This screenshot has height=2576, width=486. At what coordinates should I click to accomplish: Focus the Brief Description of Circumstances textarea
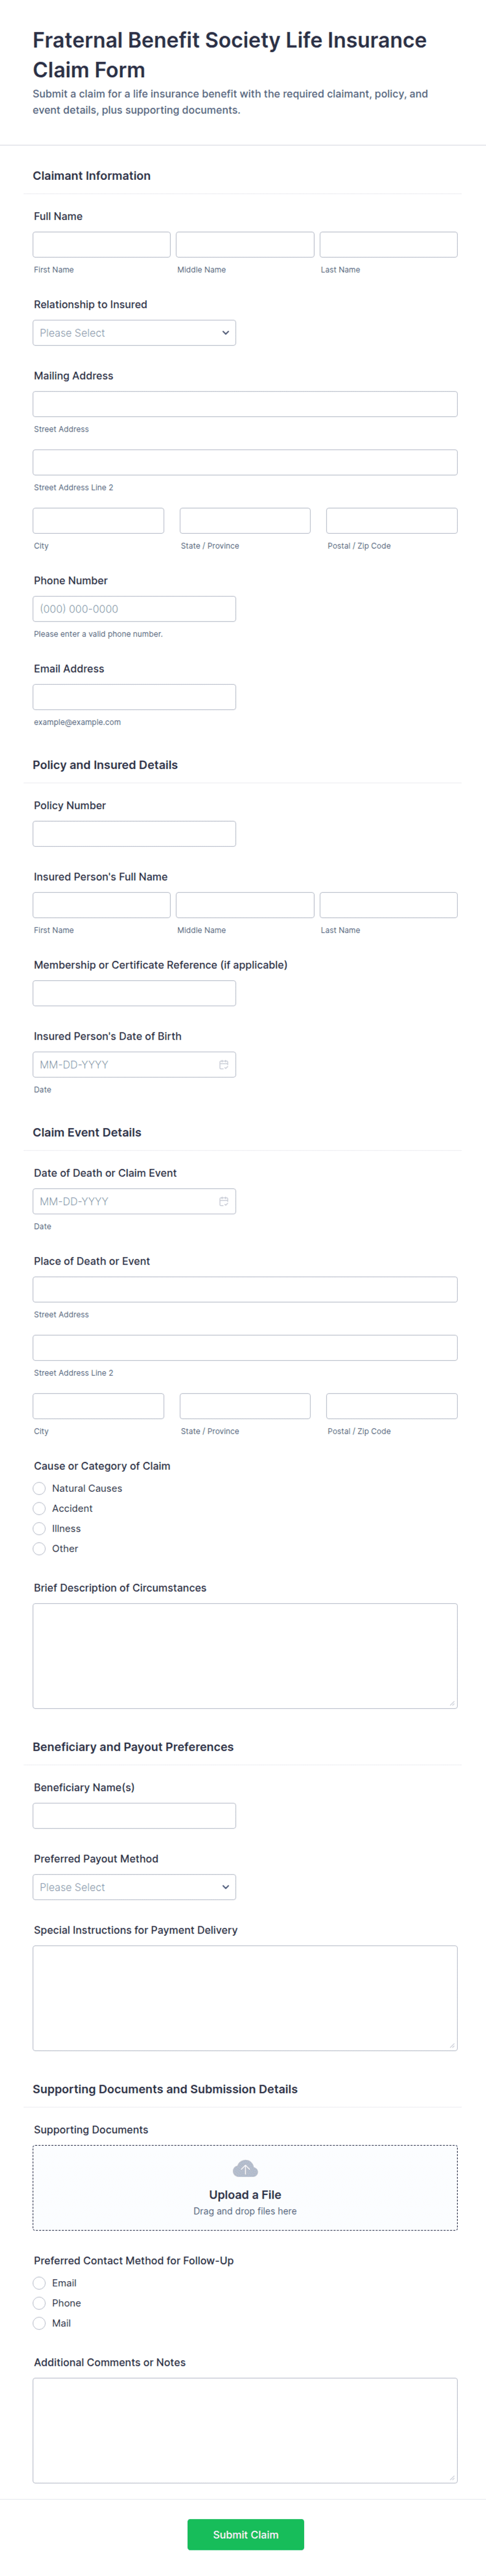[245, 1656]
